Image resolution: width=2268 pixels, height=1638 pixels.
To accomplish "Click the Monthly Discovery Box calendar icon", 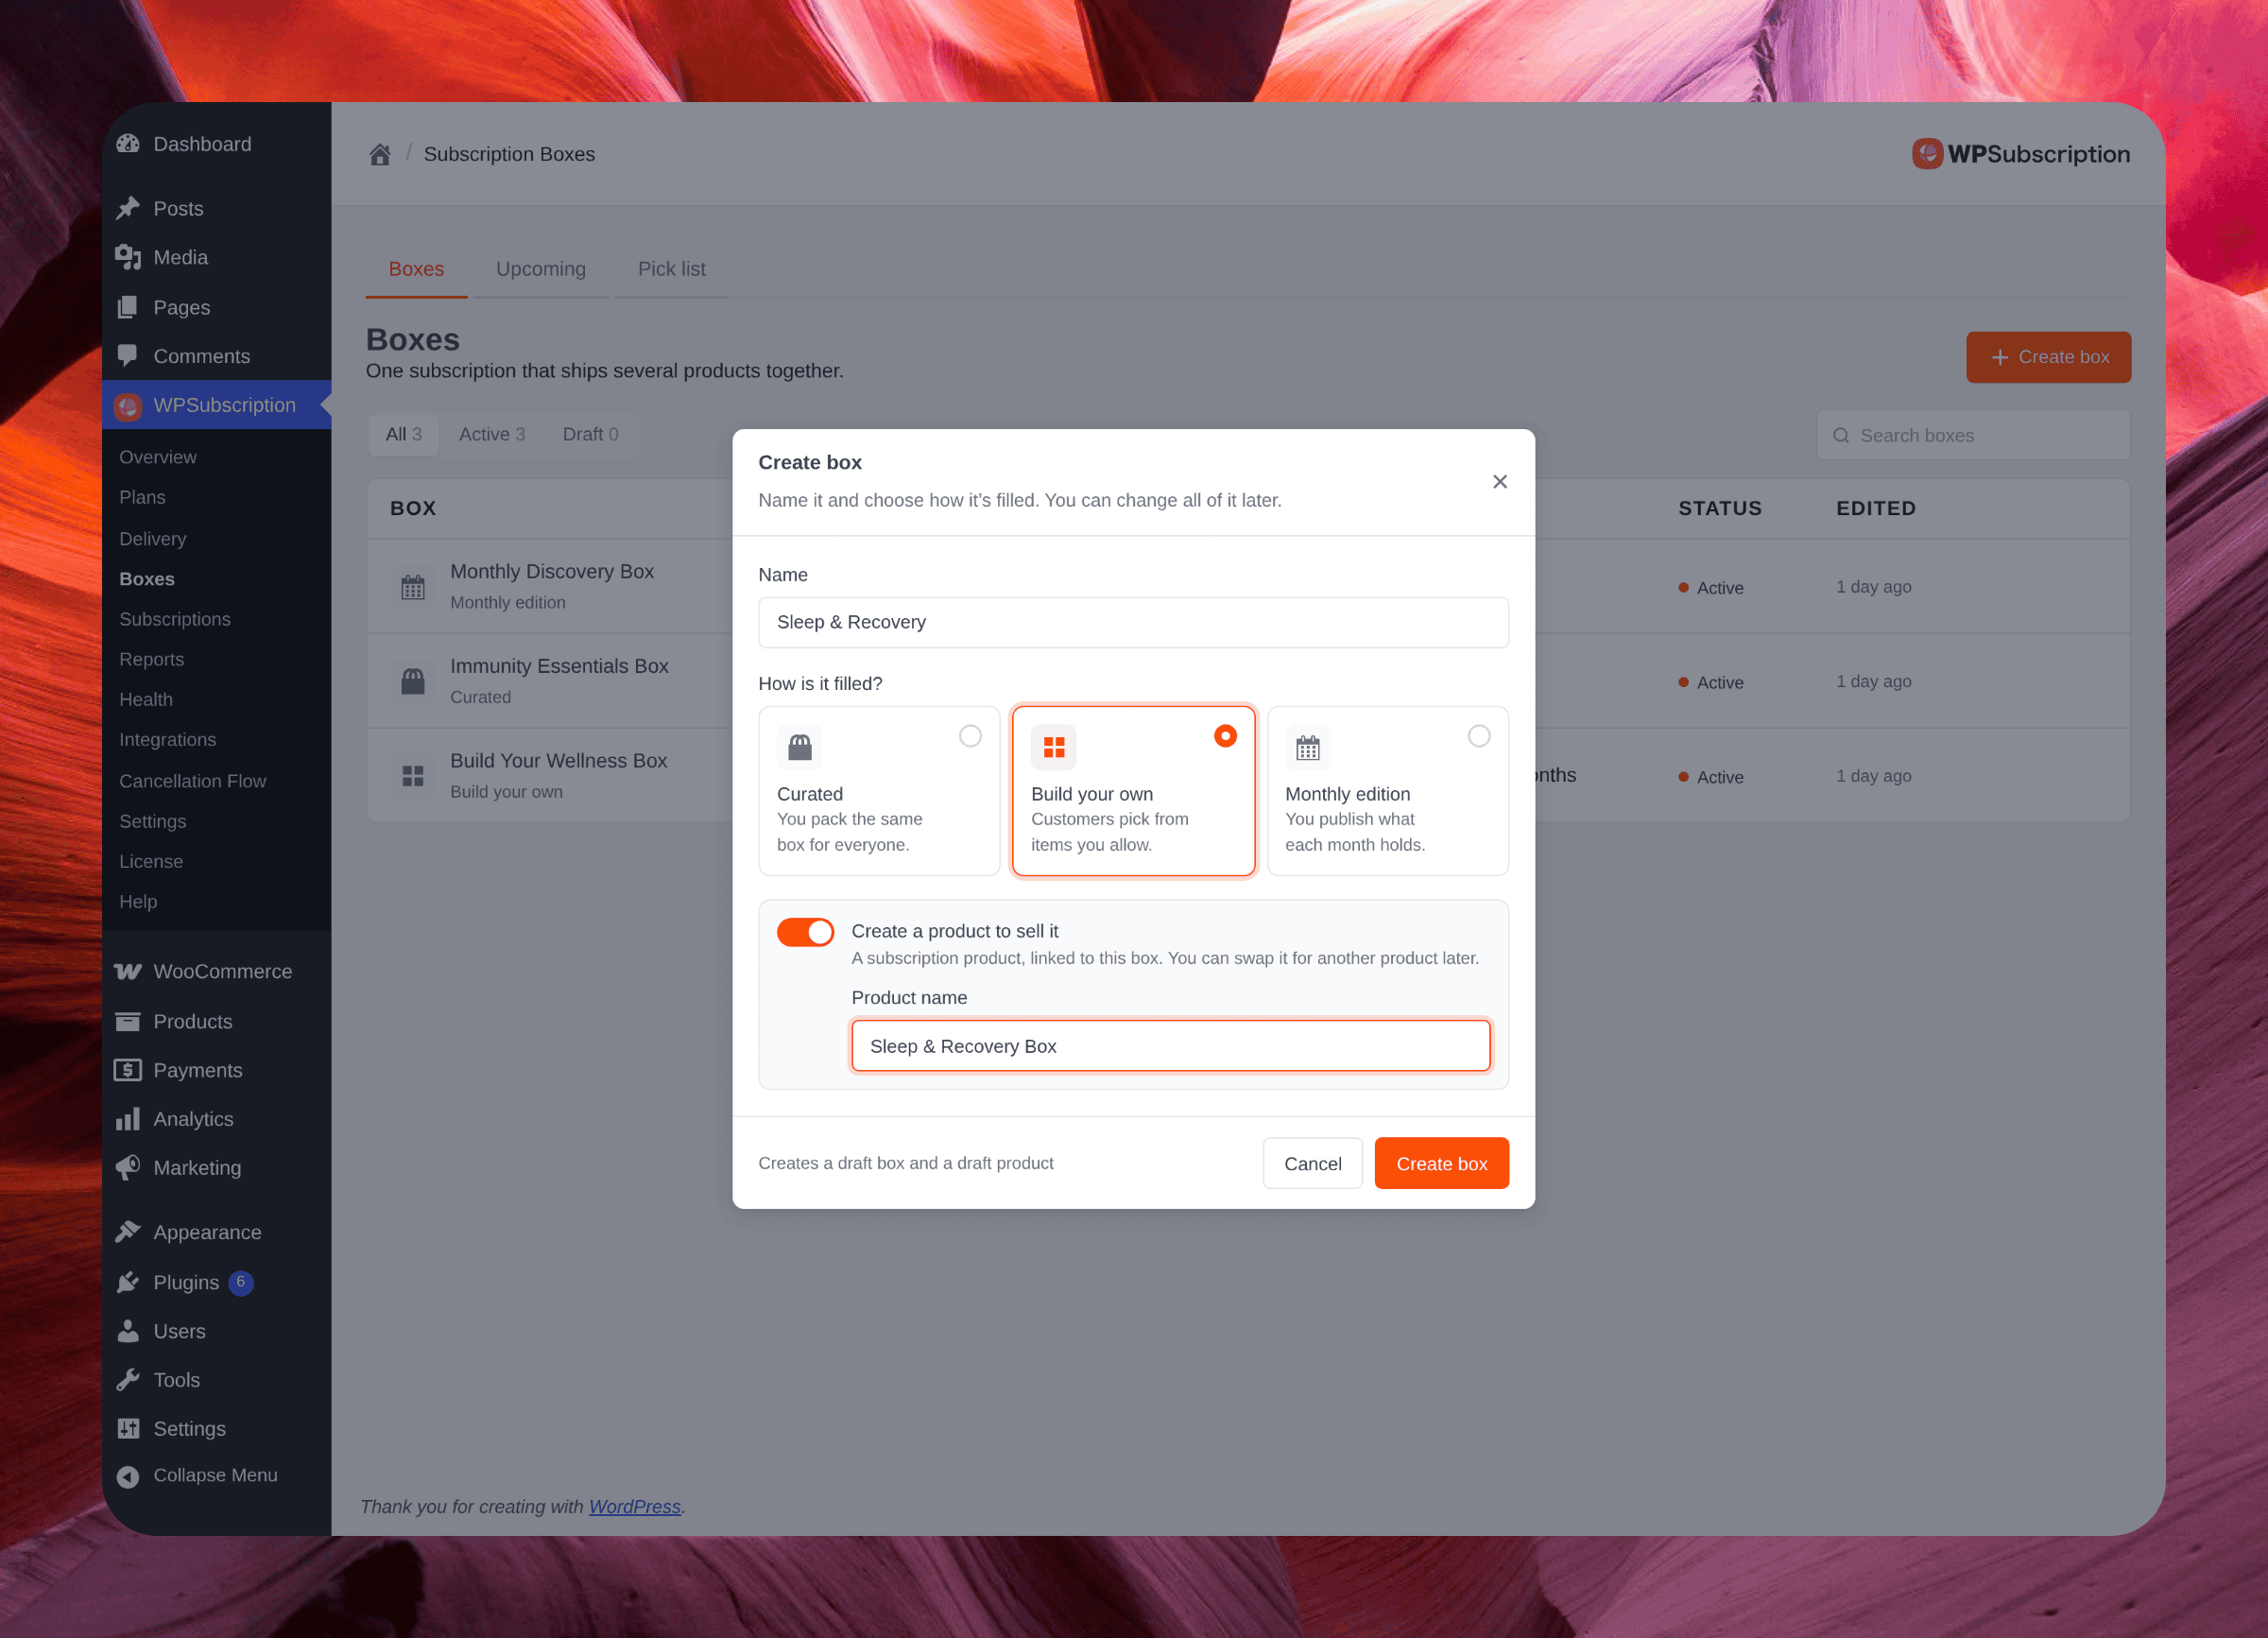I will [x=413, y=587].
